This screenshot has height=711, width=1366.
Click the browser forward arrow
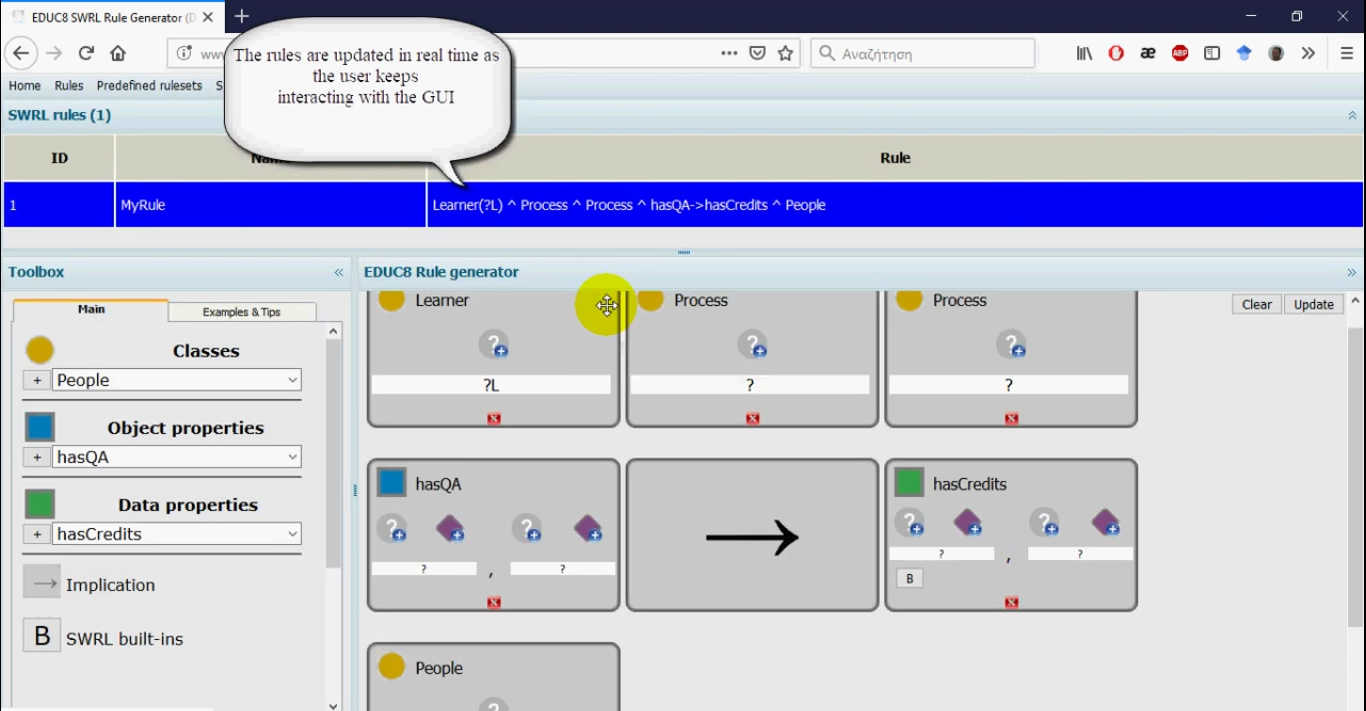[x=54, y=53]
